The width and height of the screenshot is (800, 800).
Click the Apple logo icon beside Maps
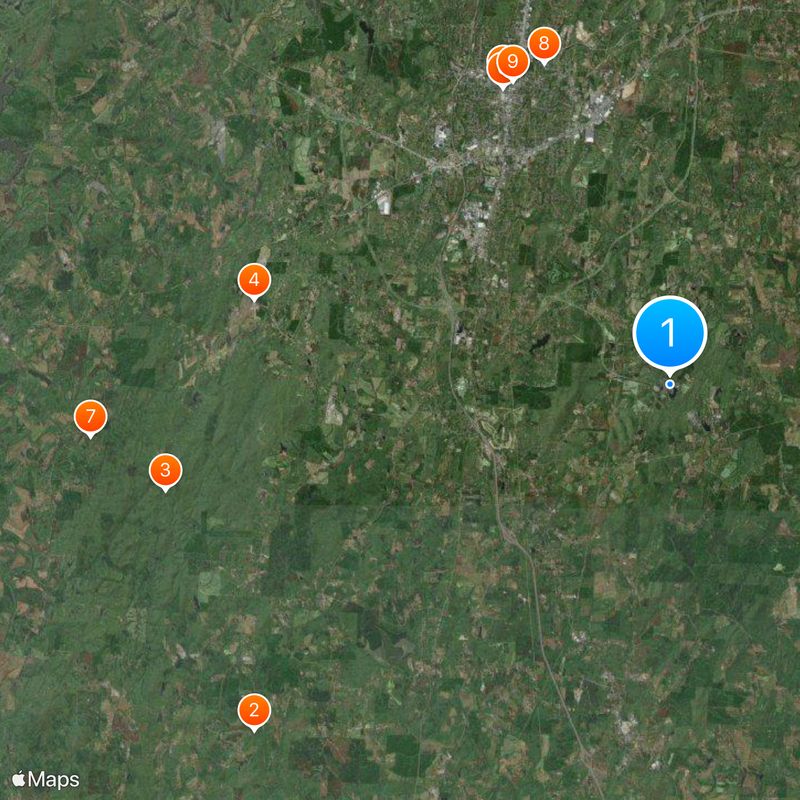click(x=18, y=779)
